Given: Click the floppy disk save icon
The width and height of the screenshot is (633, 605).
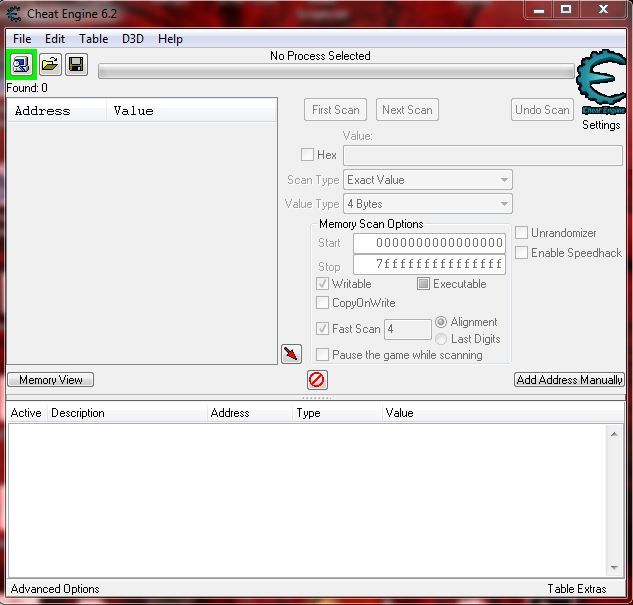Looking at the screenshot, I should [x=76, y=64].
